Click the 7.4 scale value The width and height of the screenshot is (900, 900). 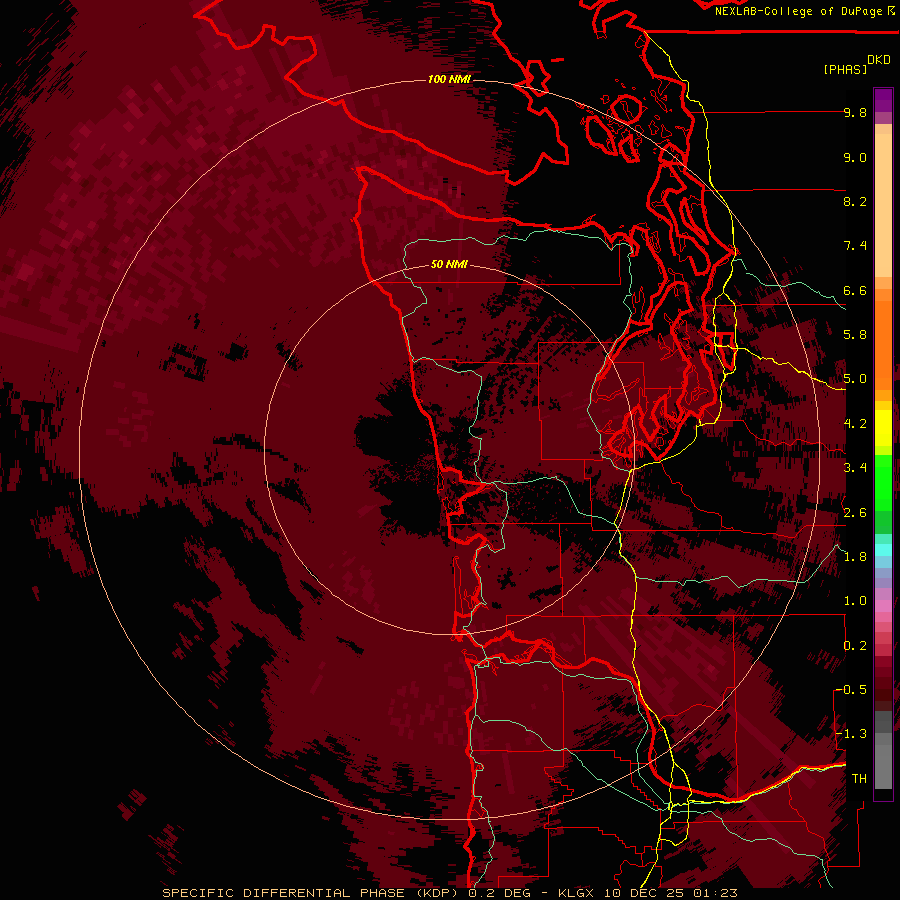[x=855, y=246]
